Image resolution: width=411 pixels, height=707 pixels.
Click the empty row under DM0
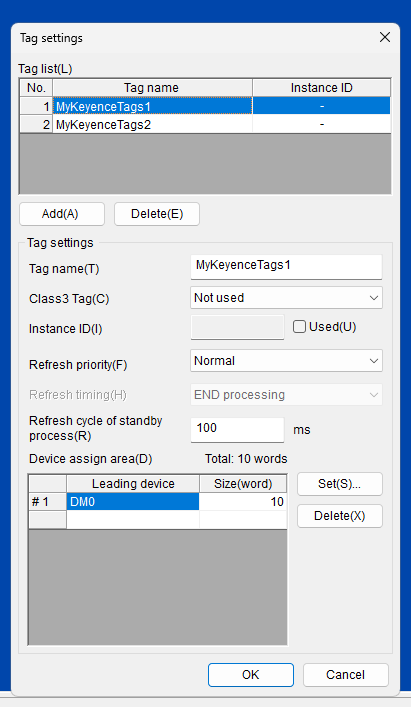click(x=158, y=519)
